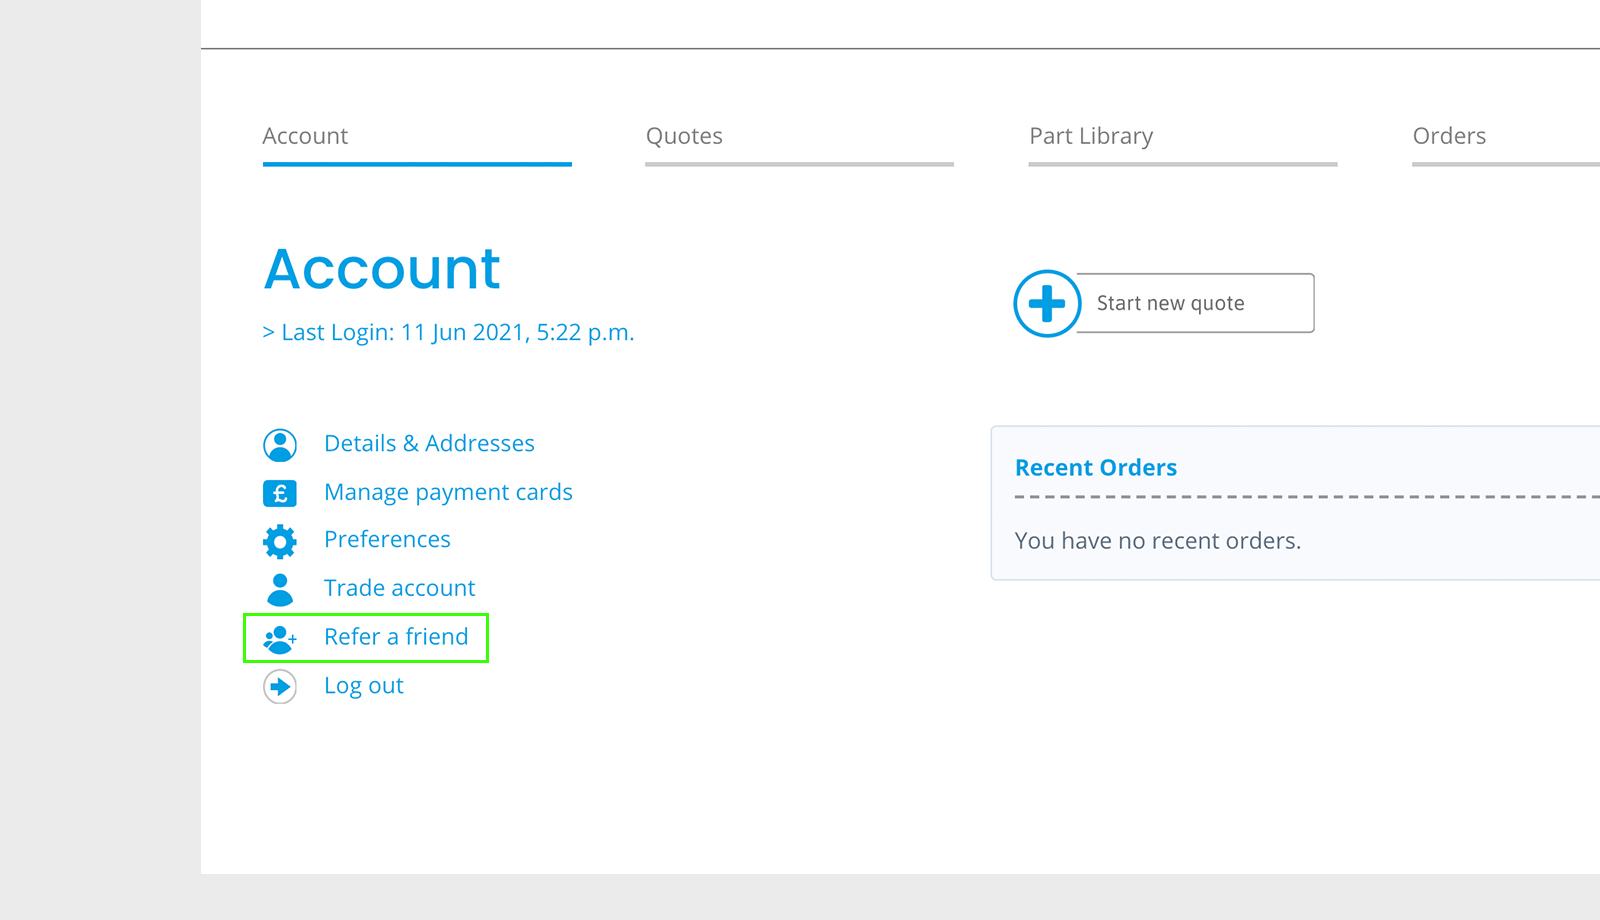Go to the Part Library tab
Screen dimensions: 1600x920
click(x=1091, y=136)
